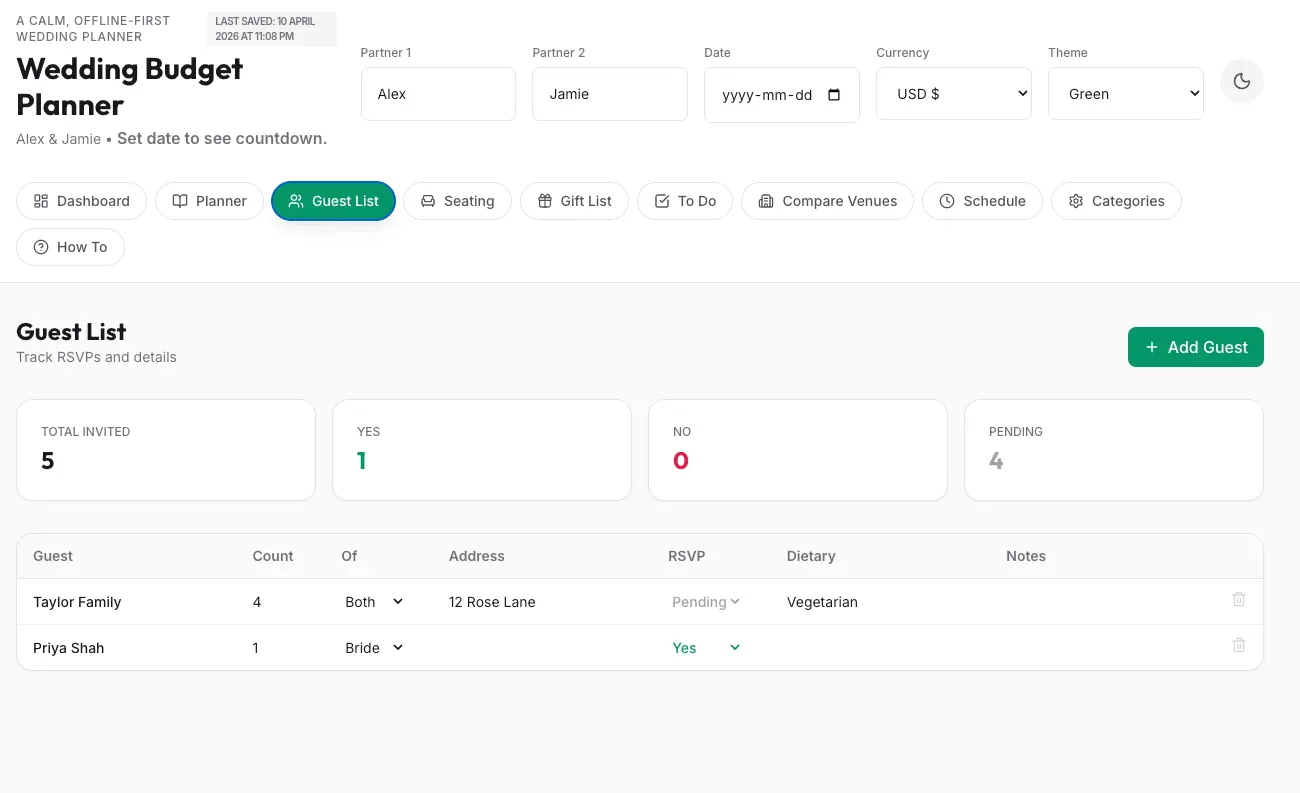Toggle dark mode with the moon icon

point(1241,82)
